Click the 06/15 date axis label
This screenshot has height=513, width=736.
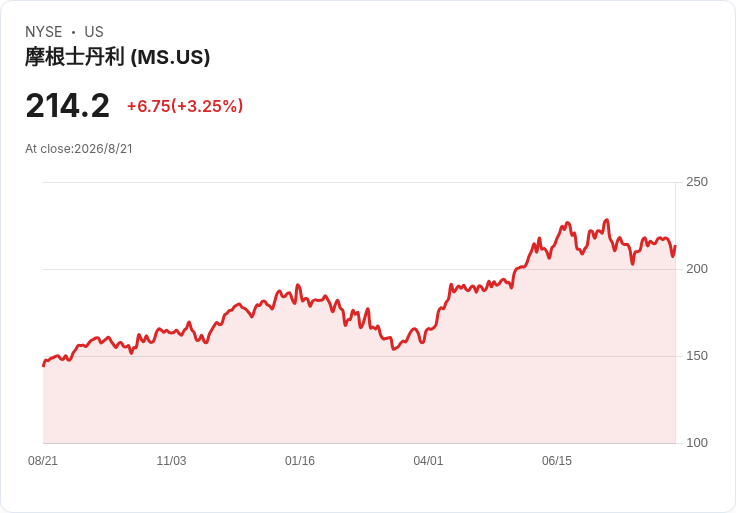(x=557, y=461)
